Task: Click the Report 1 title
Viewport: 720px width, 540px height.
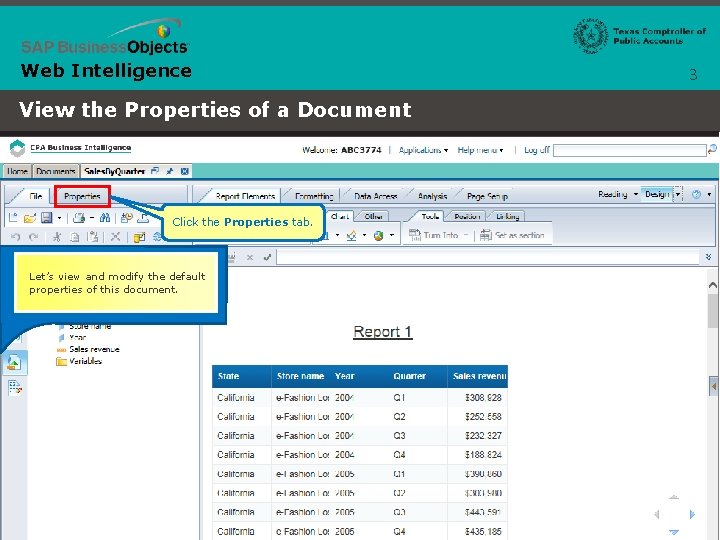Action: (382, 332)
